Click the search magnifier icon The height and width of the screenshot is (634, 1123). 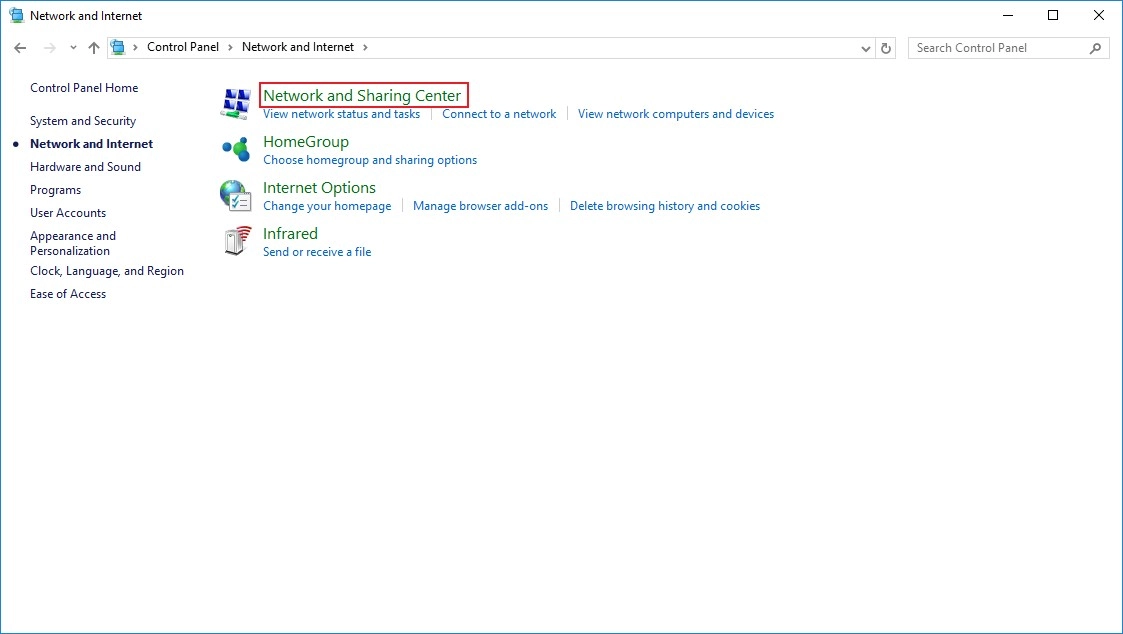pyautogui.click(x=1096, y=48)
